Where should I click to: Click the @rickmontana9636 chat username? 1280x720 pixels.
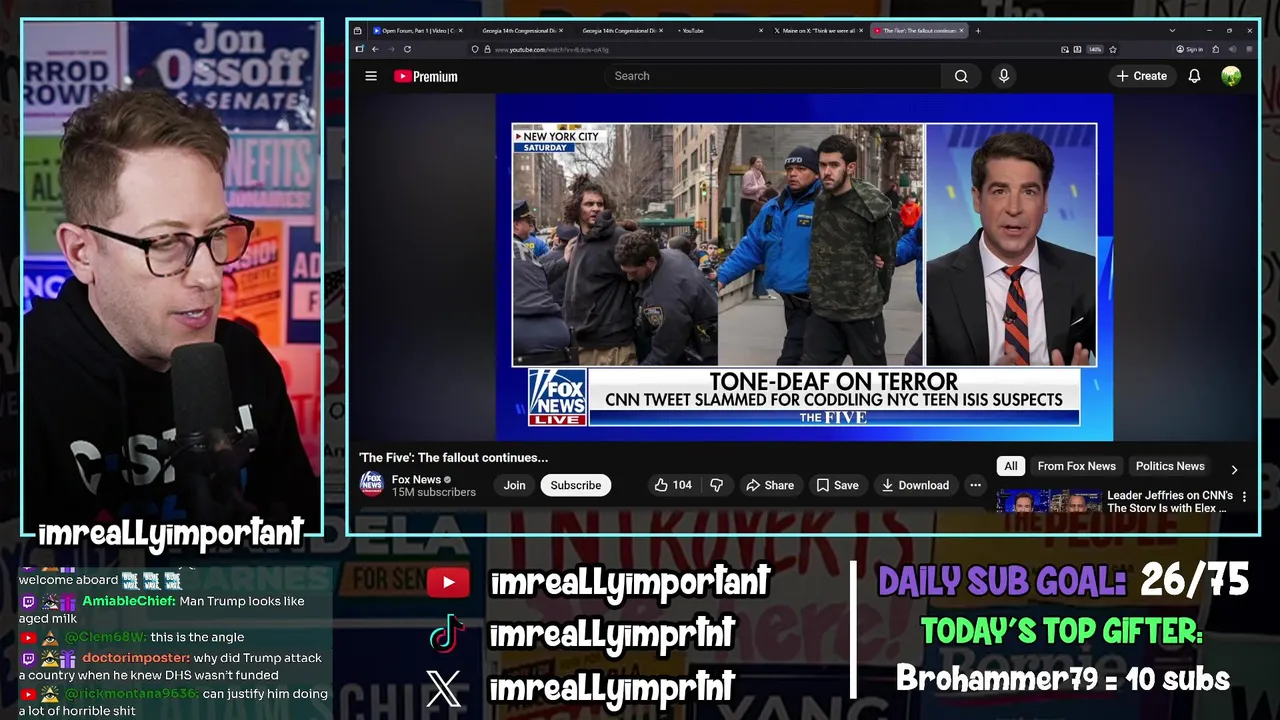tap(132, 693)
